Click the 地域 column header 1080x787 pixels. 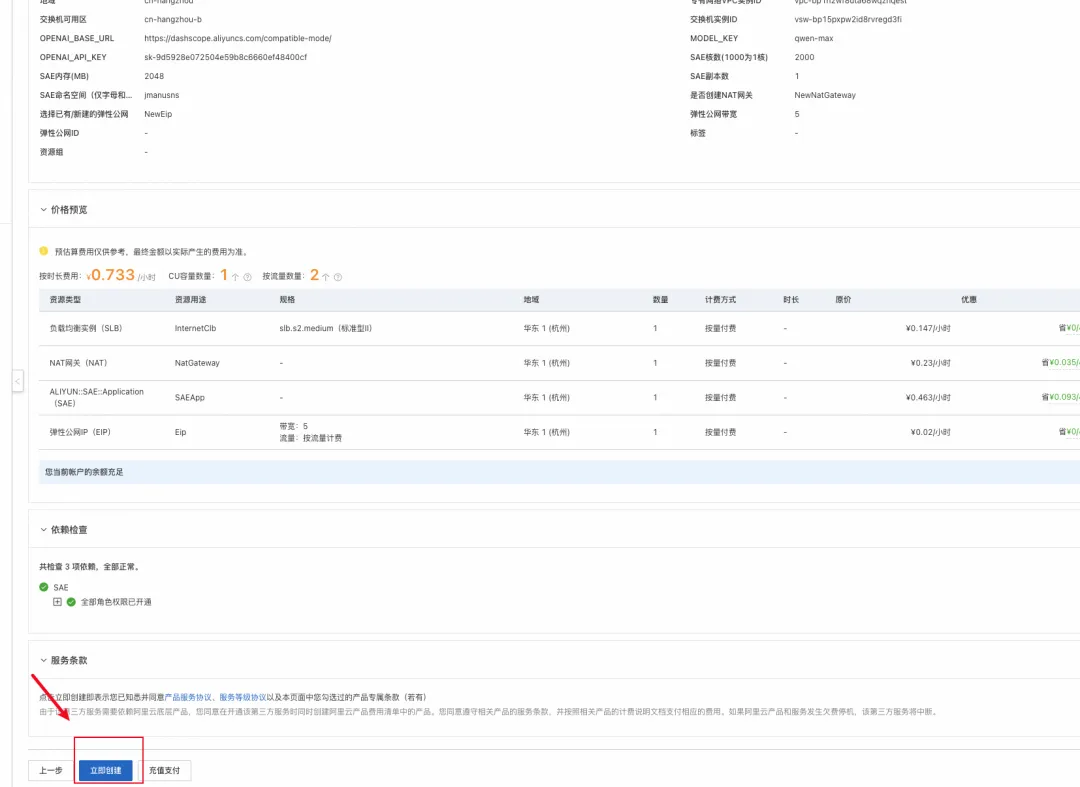click(531, 300)
